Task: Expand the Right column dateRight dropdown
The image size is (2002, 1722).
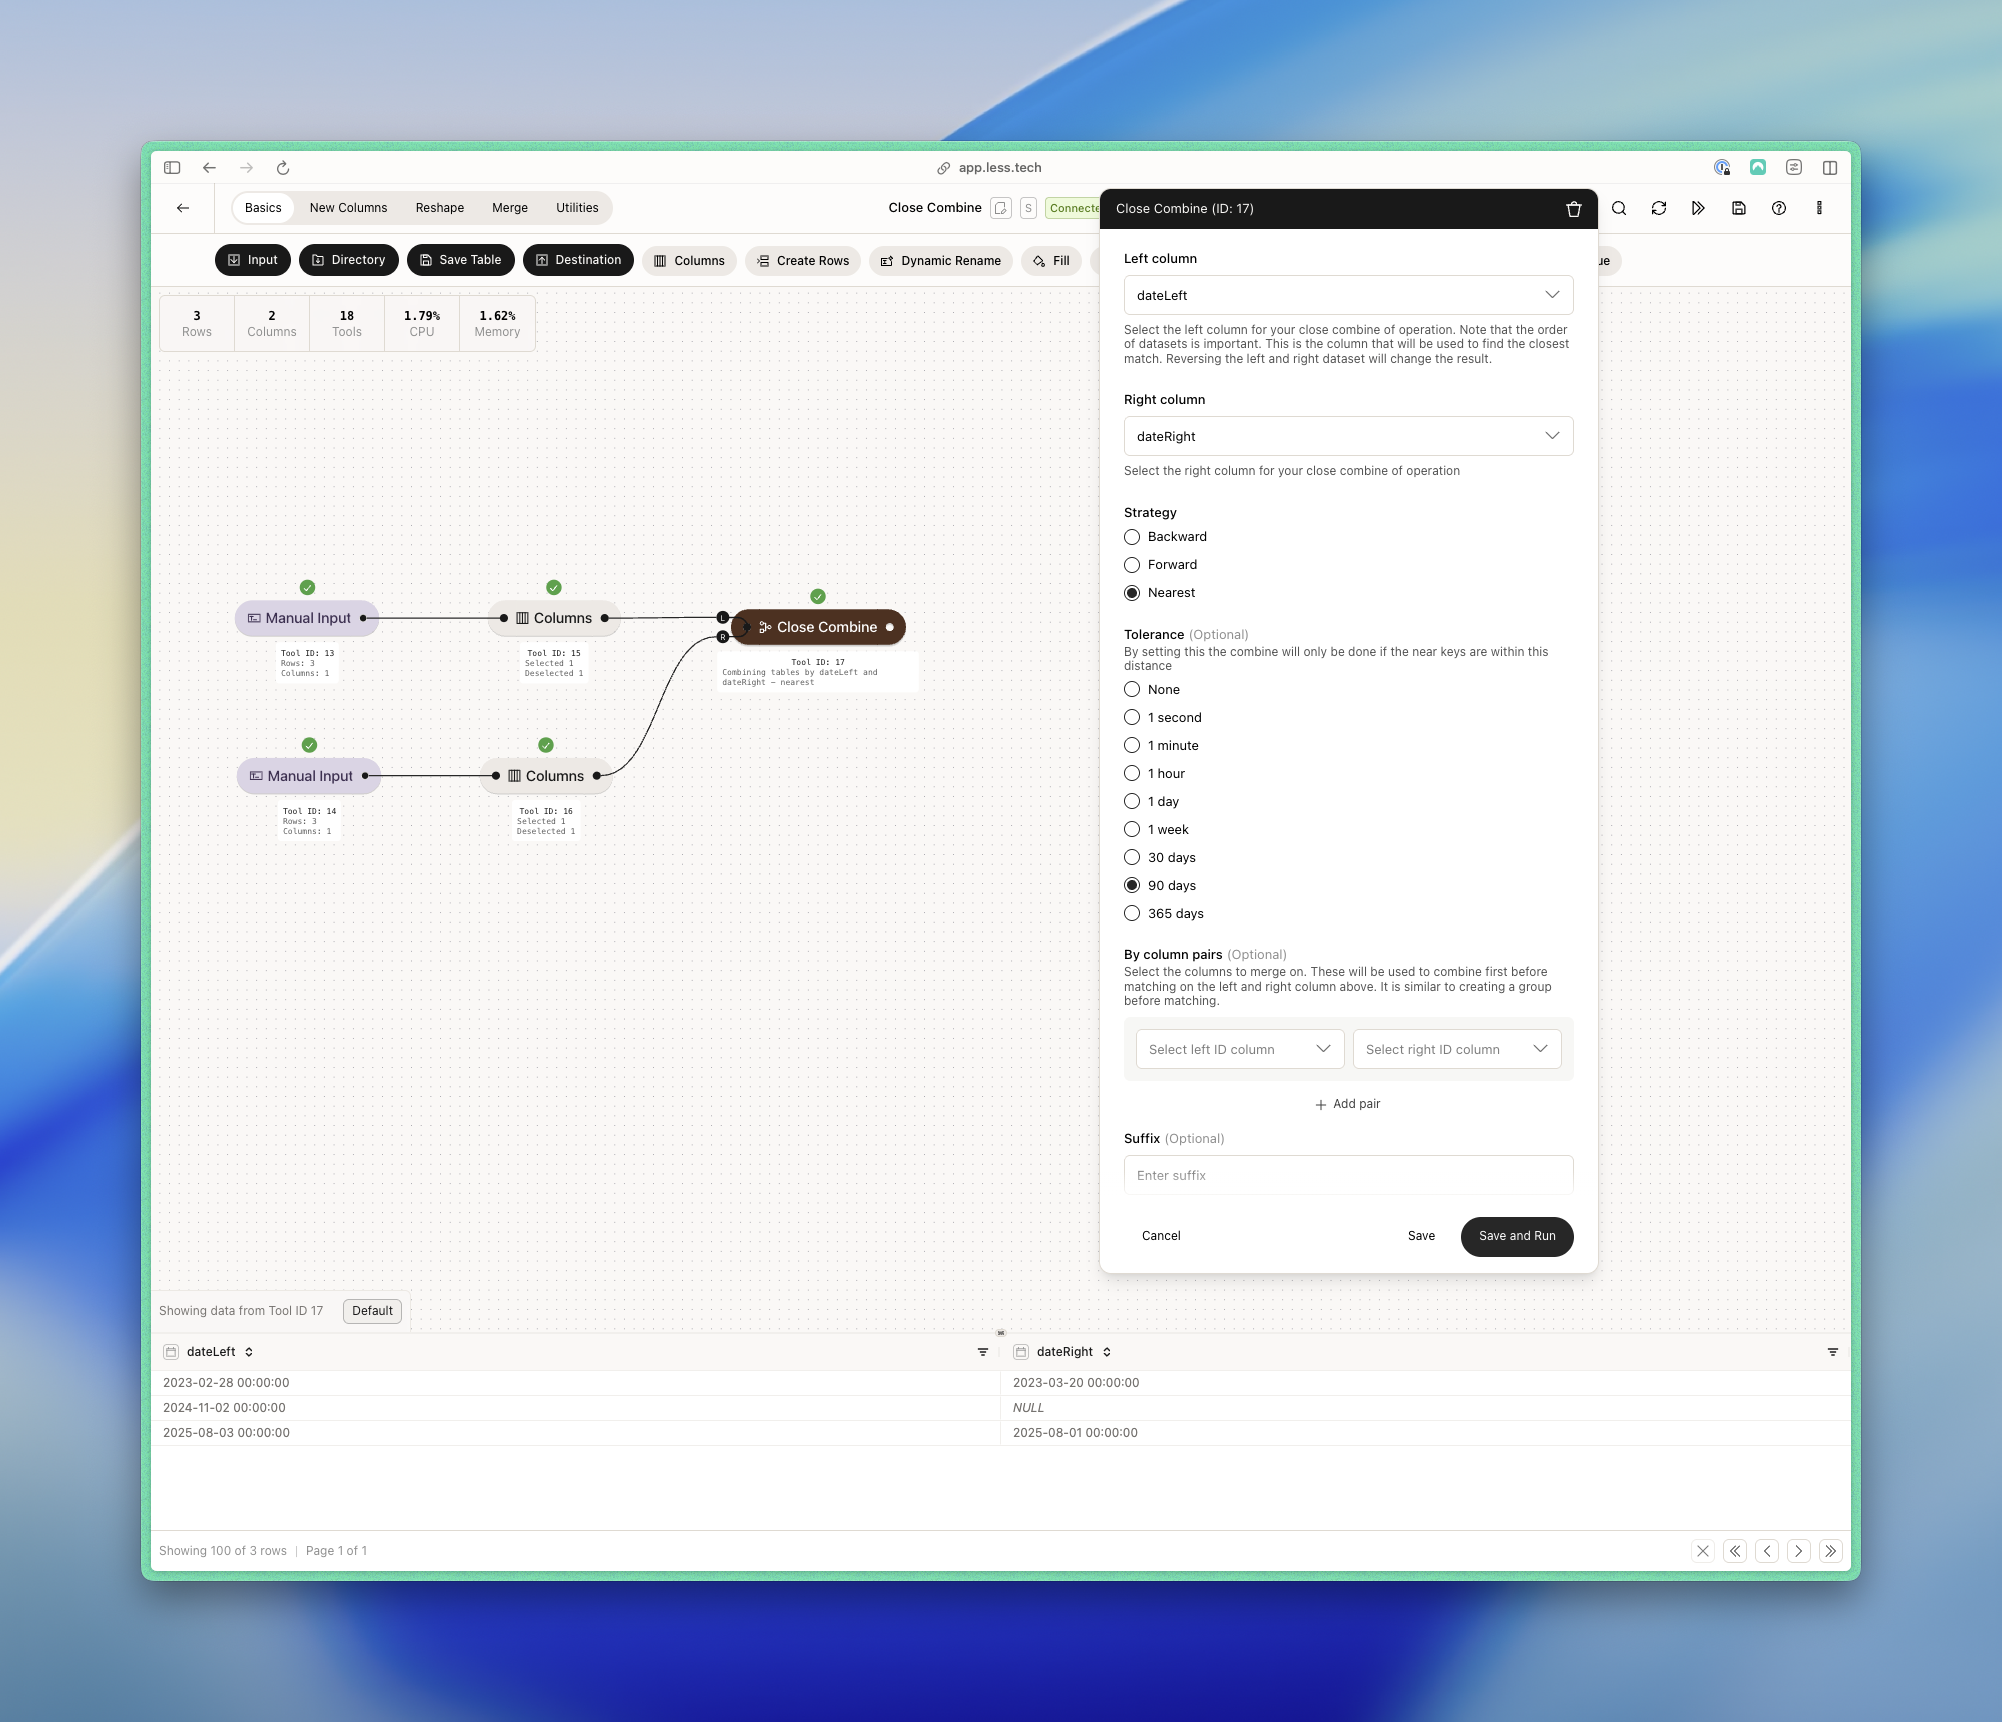Action: coord(1348,436)
